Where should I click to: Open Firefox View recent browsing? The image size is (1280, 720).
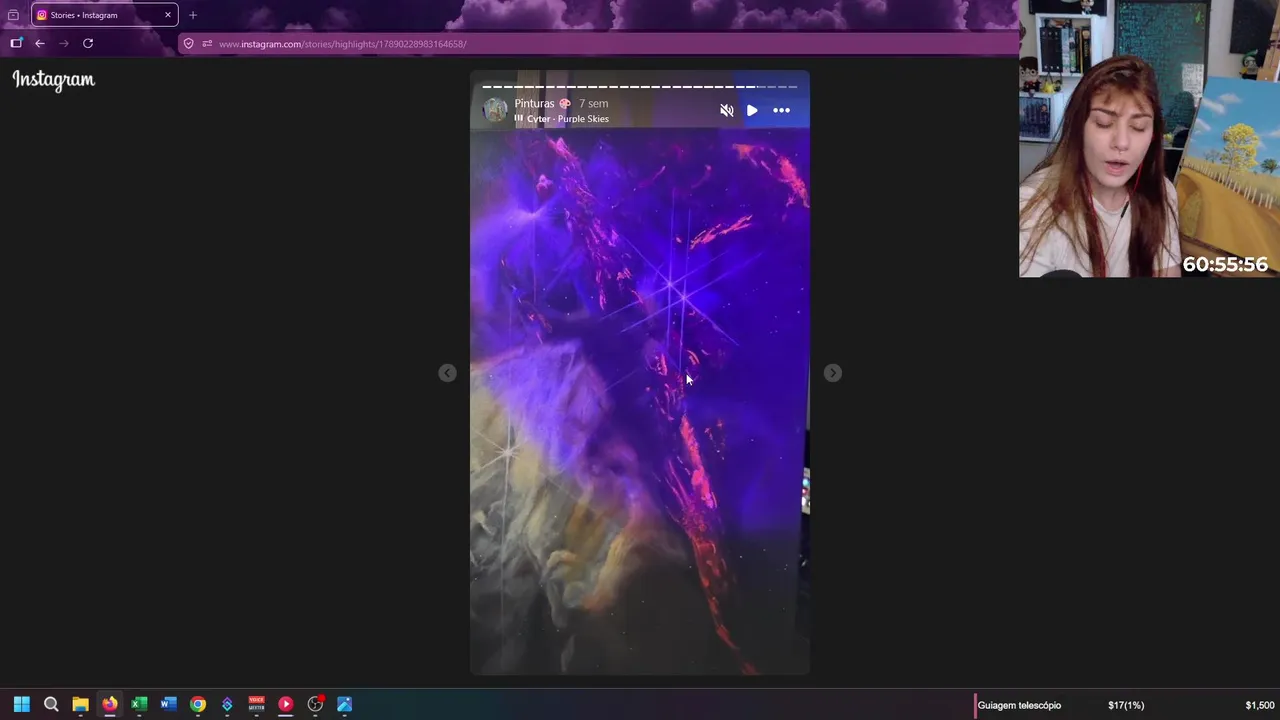[x=13, y=15]
